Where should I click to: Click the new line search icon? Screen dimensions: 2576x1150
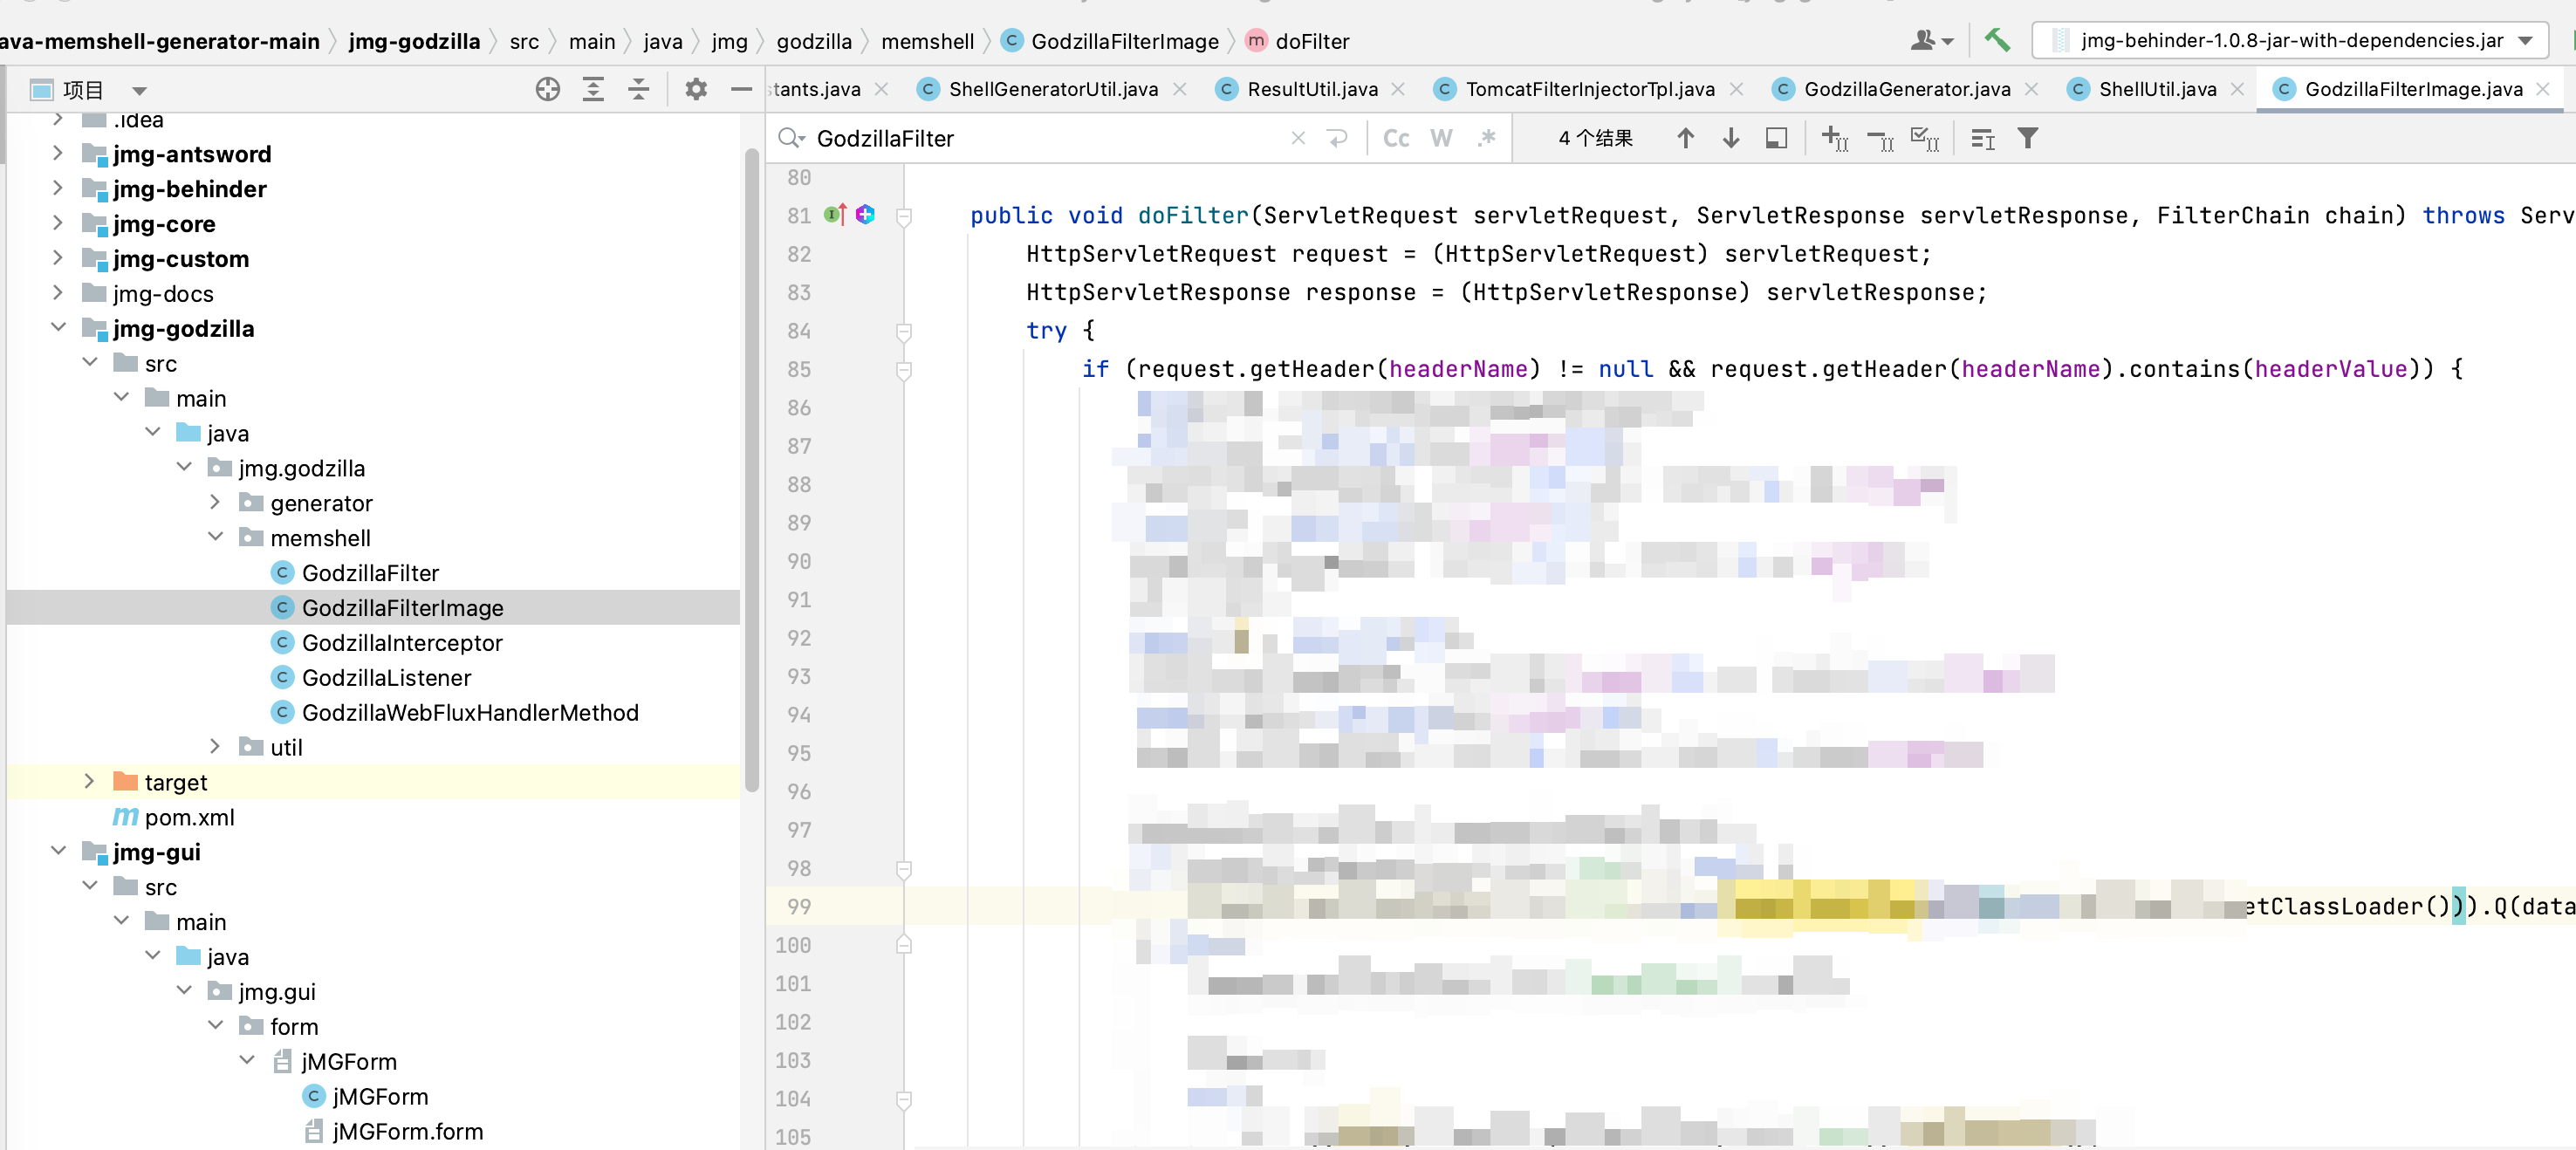(x=1338, y=138)
